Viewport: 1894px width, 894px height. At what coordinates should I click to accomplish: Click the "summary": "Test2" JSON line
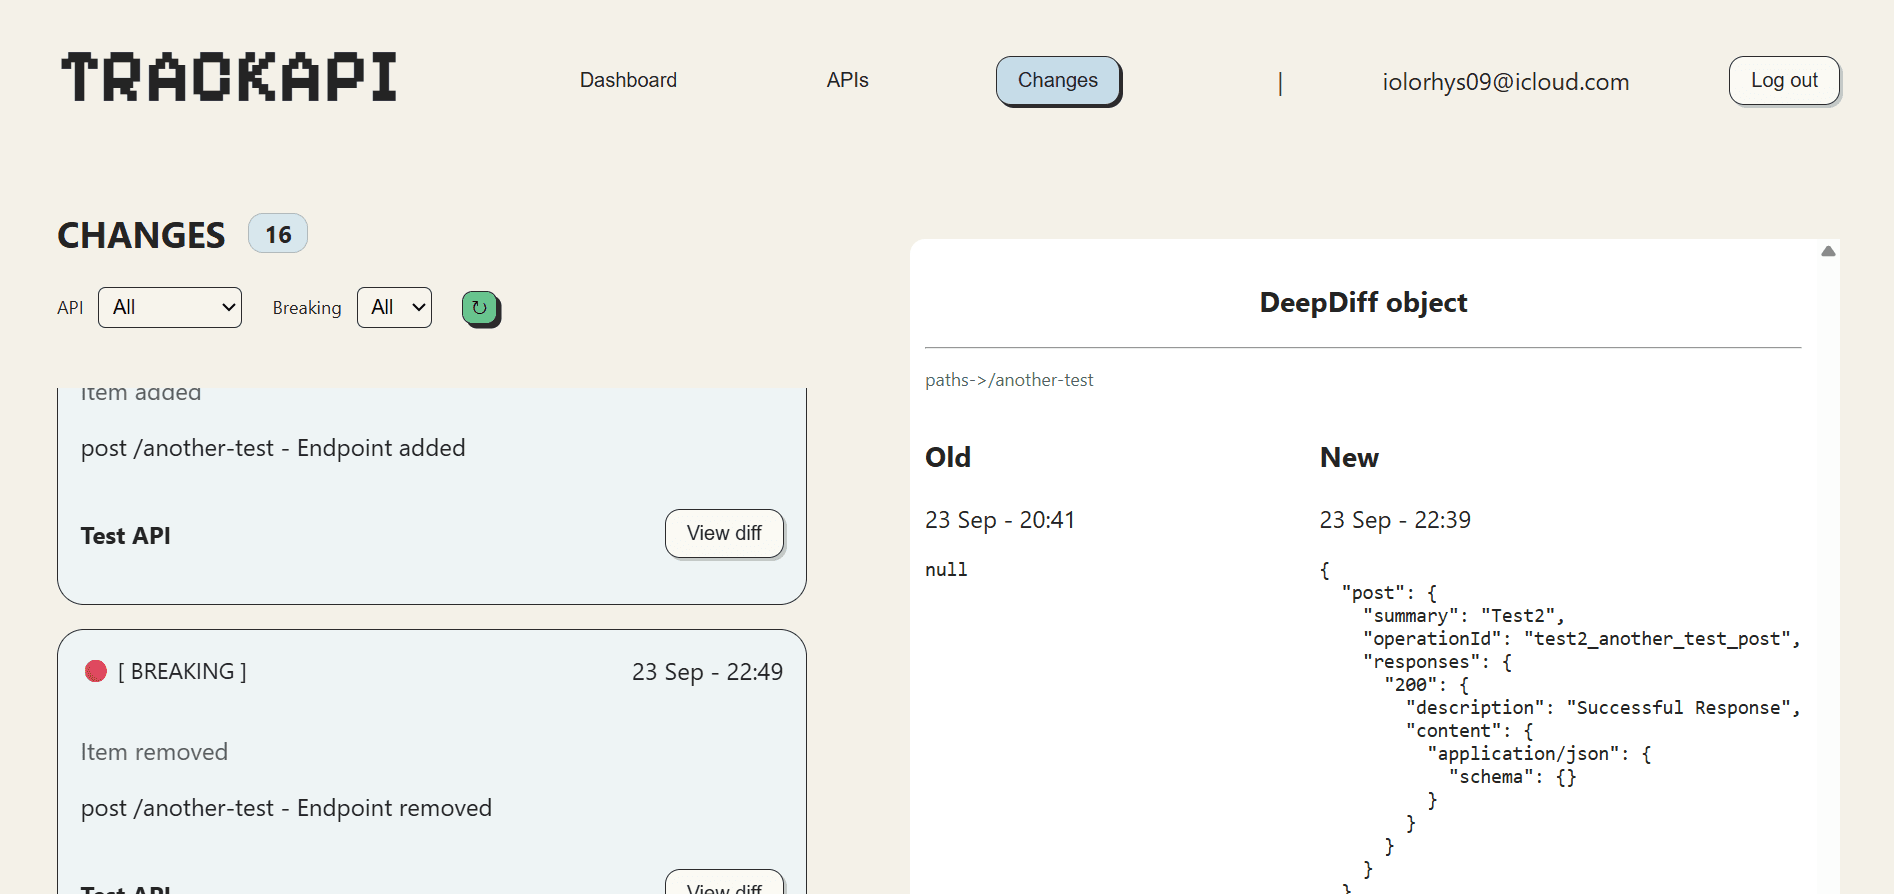coord(1464,616)
